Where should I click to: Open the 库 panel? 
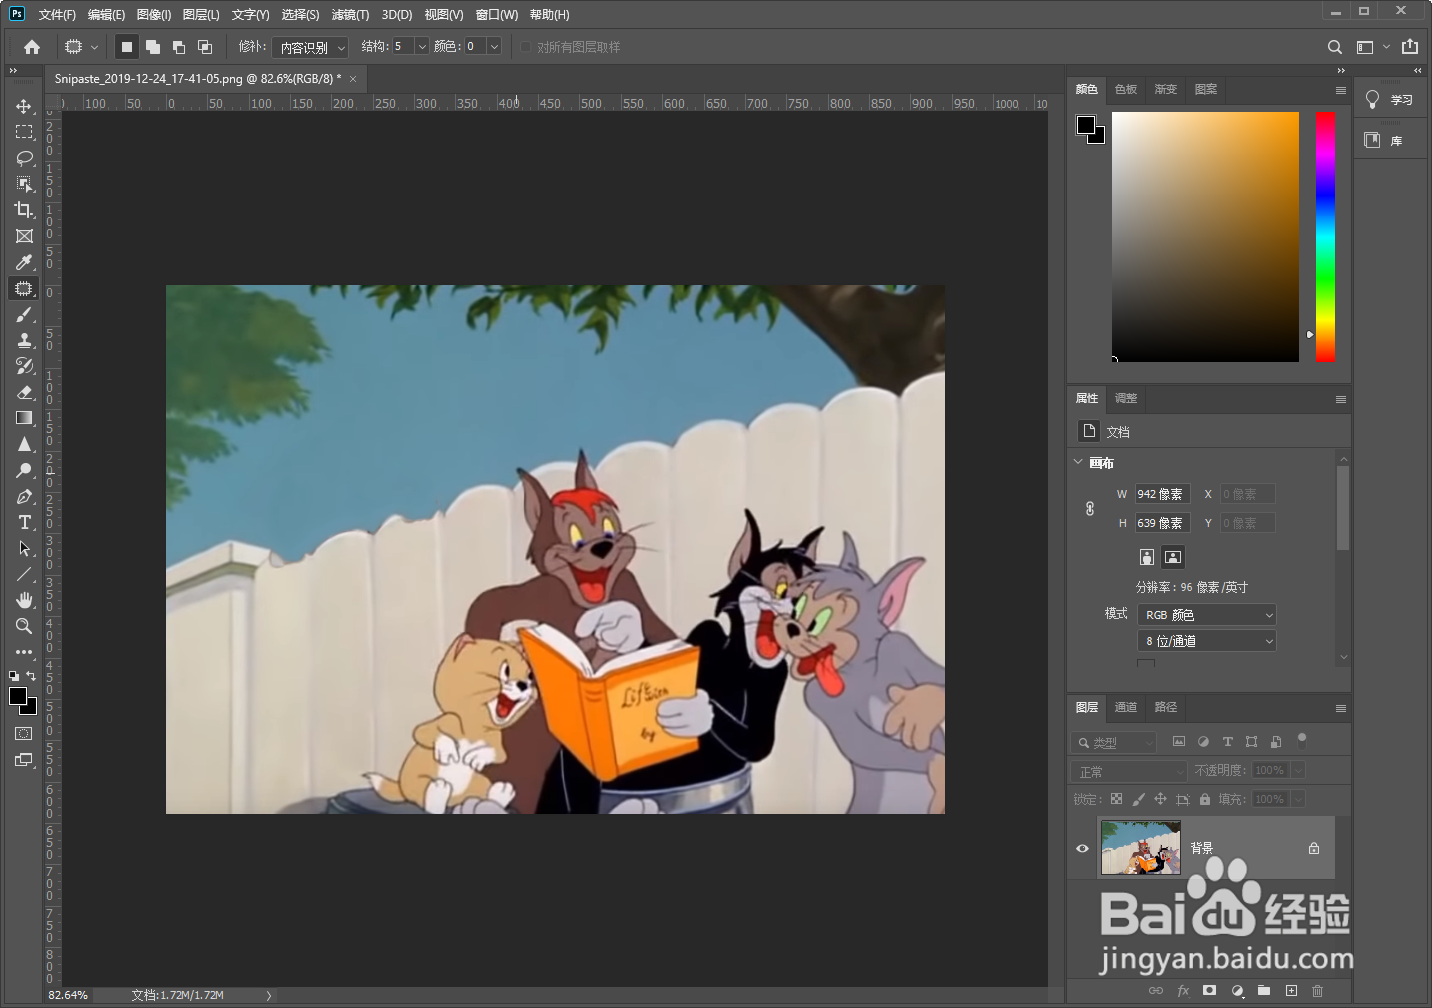(x=1391, y=140)
